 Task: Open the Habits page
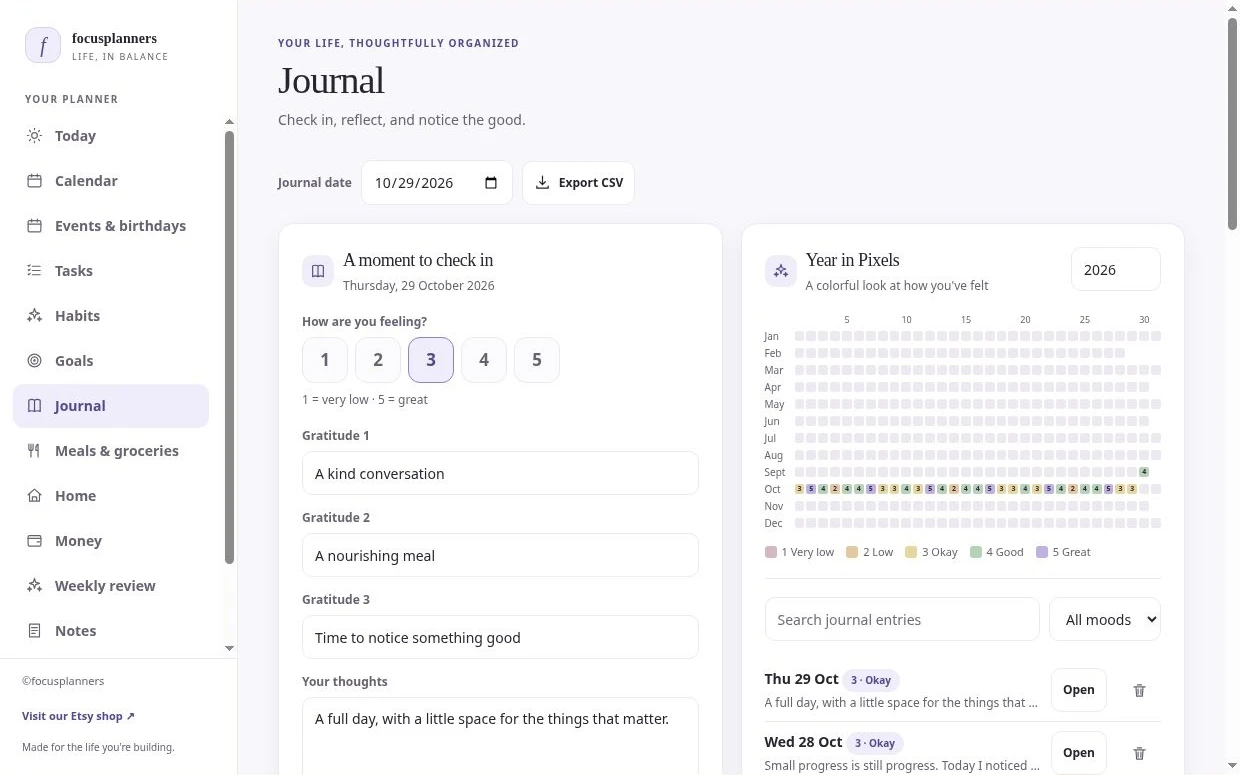coord(111,316)
